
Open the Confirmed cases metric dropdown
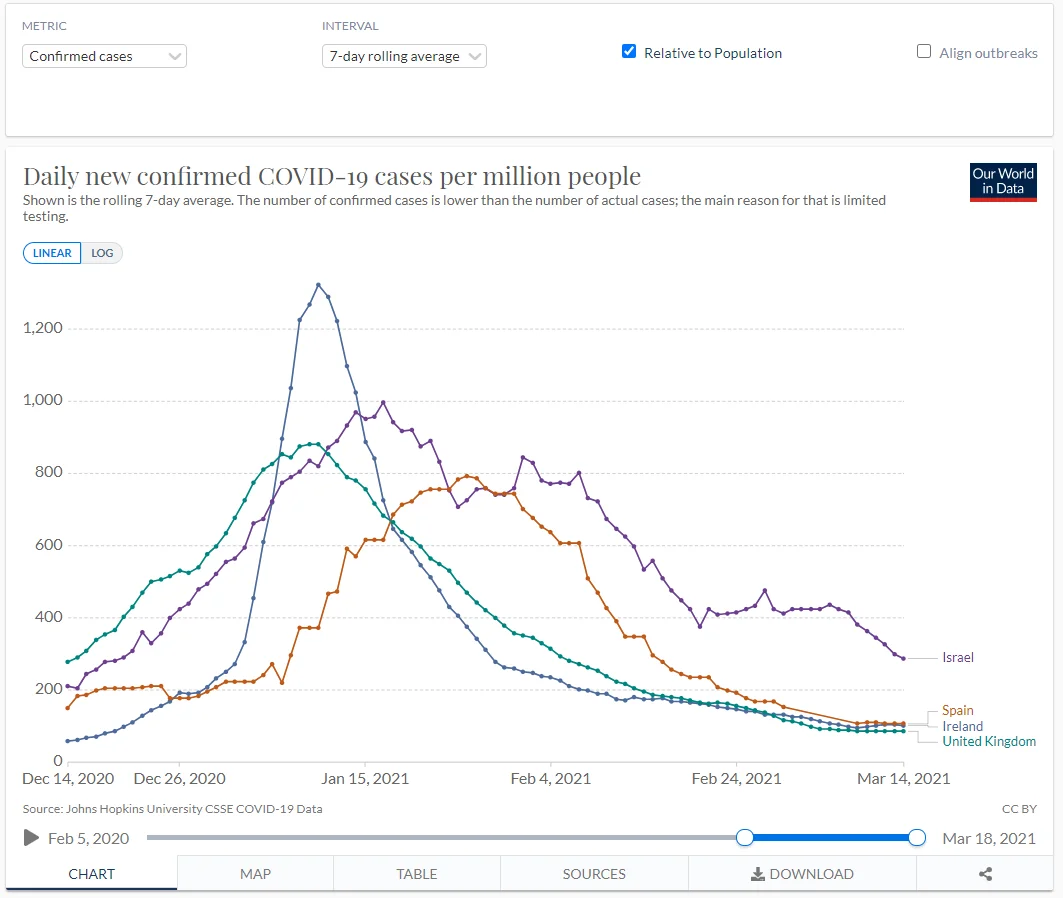click(104, 56)
